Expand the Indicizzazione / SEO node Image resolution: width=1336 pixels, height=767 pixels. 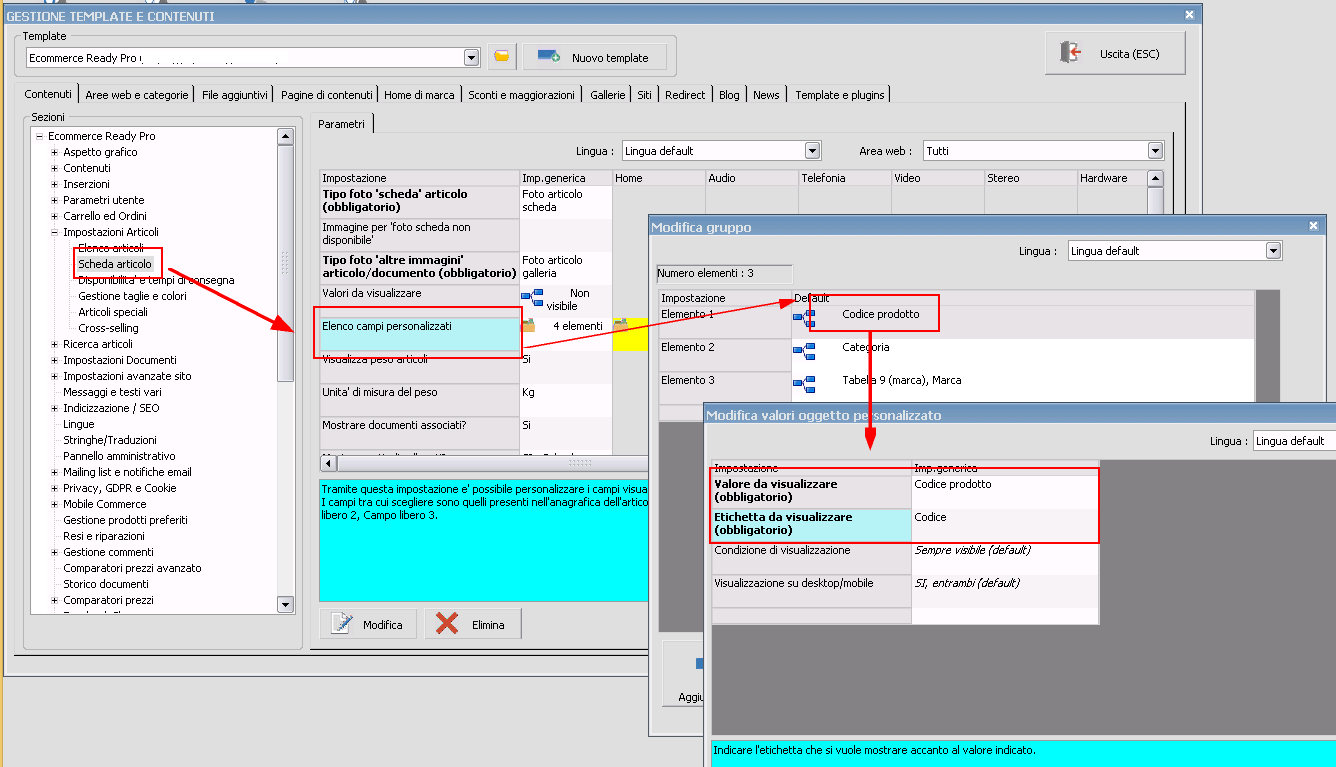click(55, 408)
